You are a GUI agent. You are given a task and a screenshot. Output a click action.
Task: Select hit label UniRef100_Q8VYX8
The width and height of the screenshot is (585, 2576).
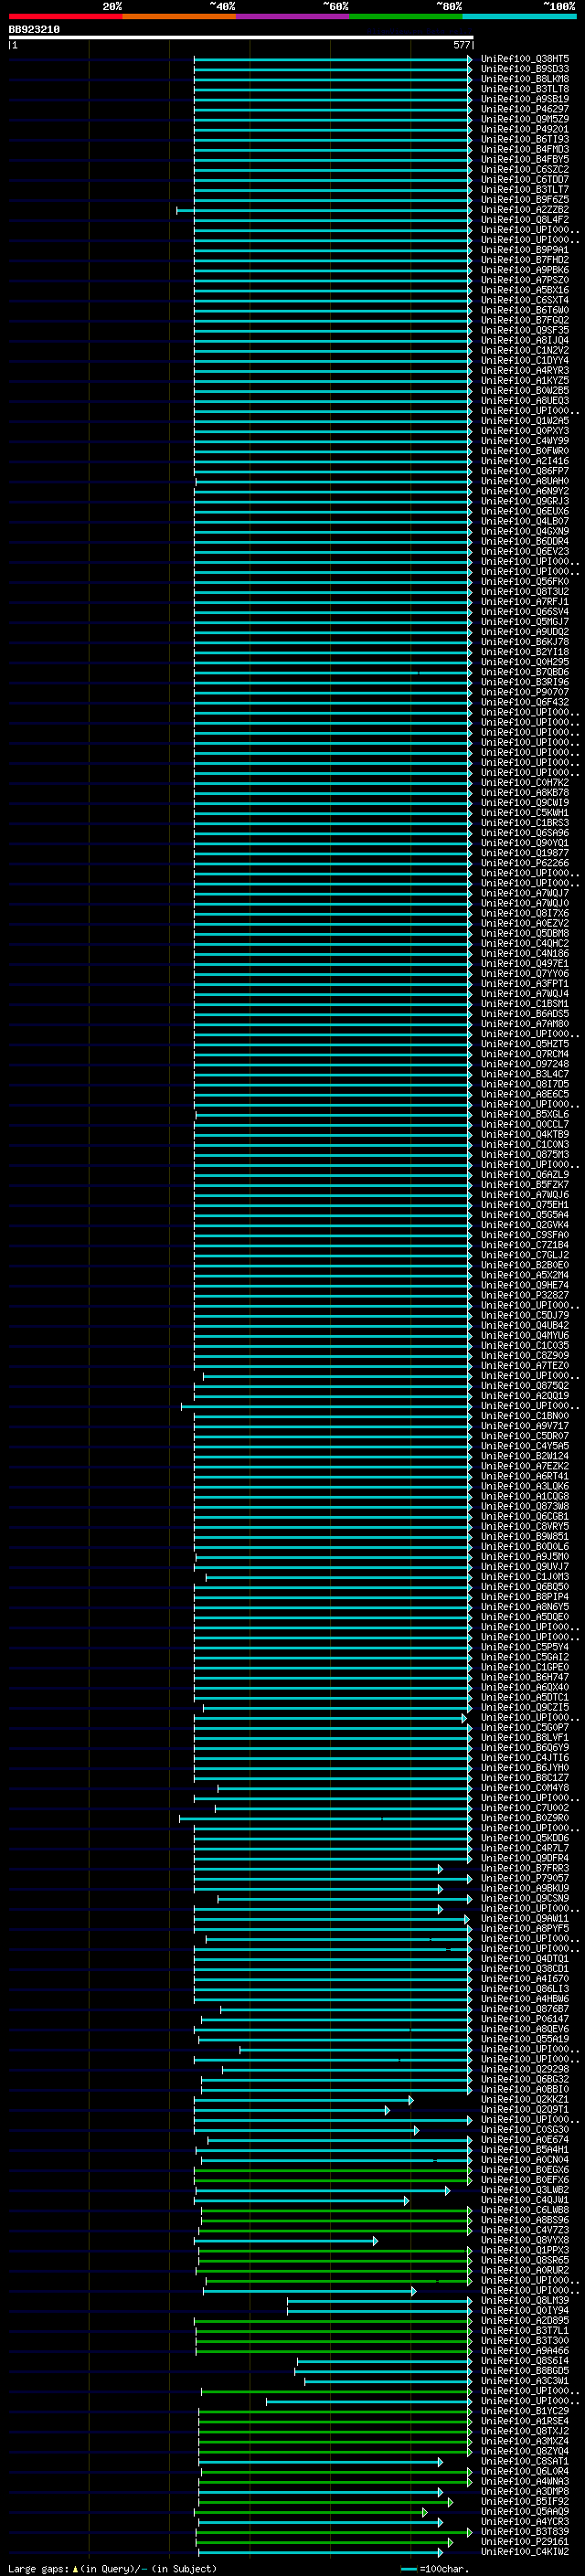pyautogui.click(x=525, y=2241)
